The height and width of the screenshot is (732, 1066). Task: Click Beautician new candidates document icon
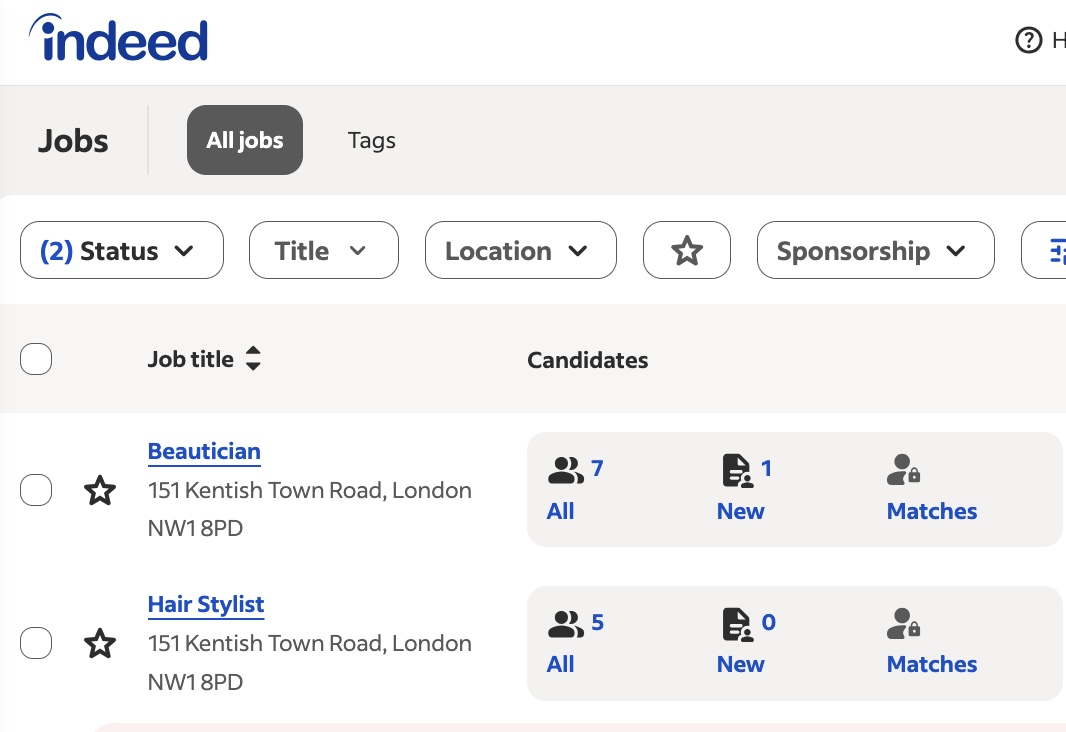tap(737, 470)
